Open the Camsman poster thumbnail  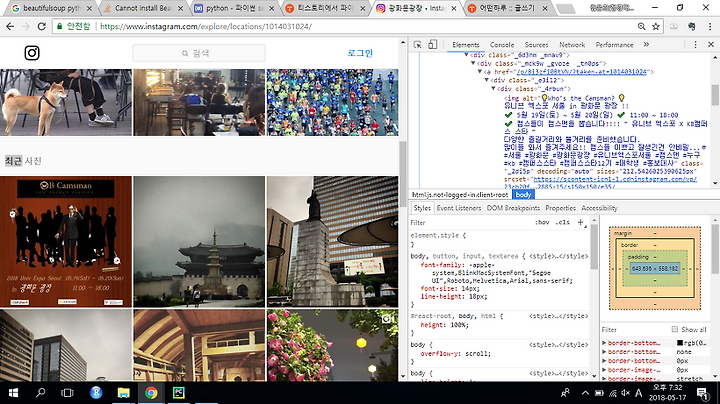point(66,241)
